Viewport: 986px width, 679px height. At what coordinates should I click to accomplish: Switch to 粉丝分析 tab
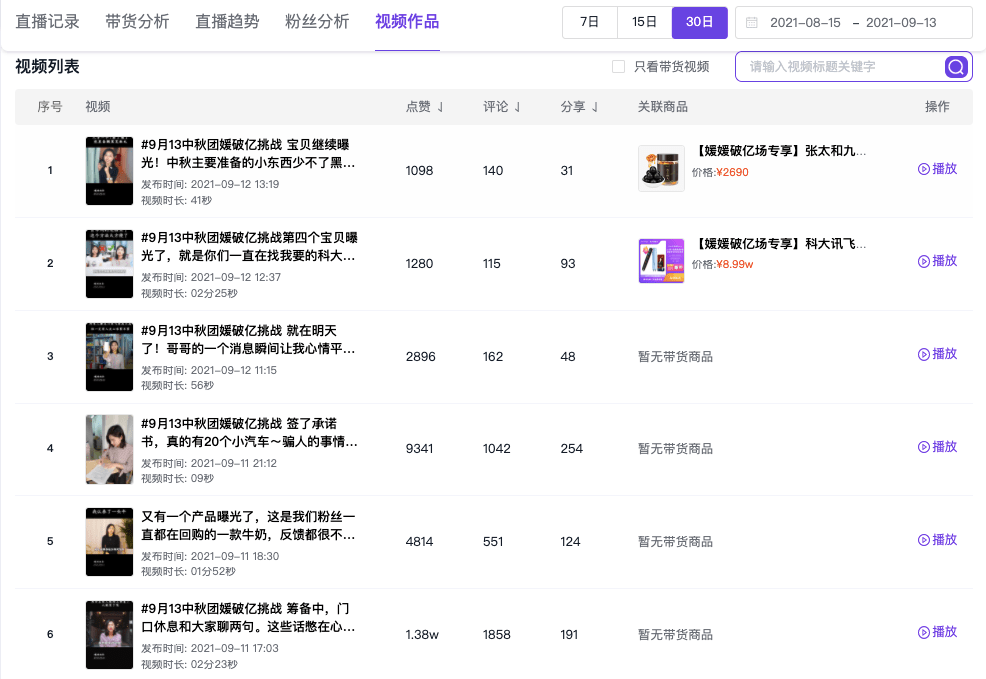(317, 22)
